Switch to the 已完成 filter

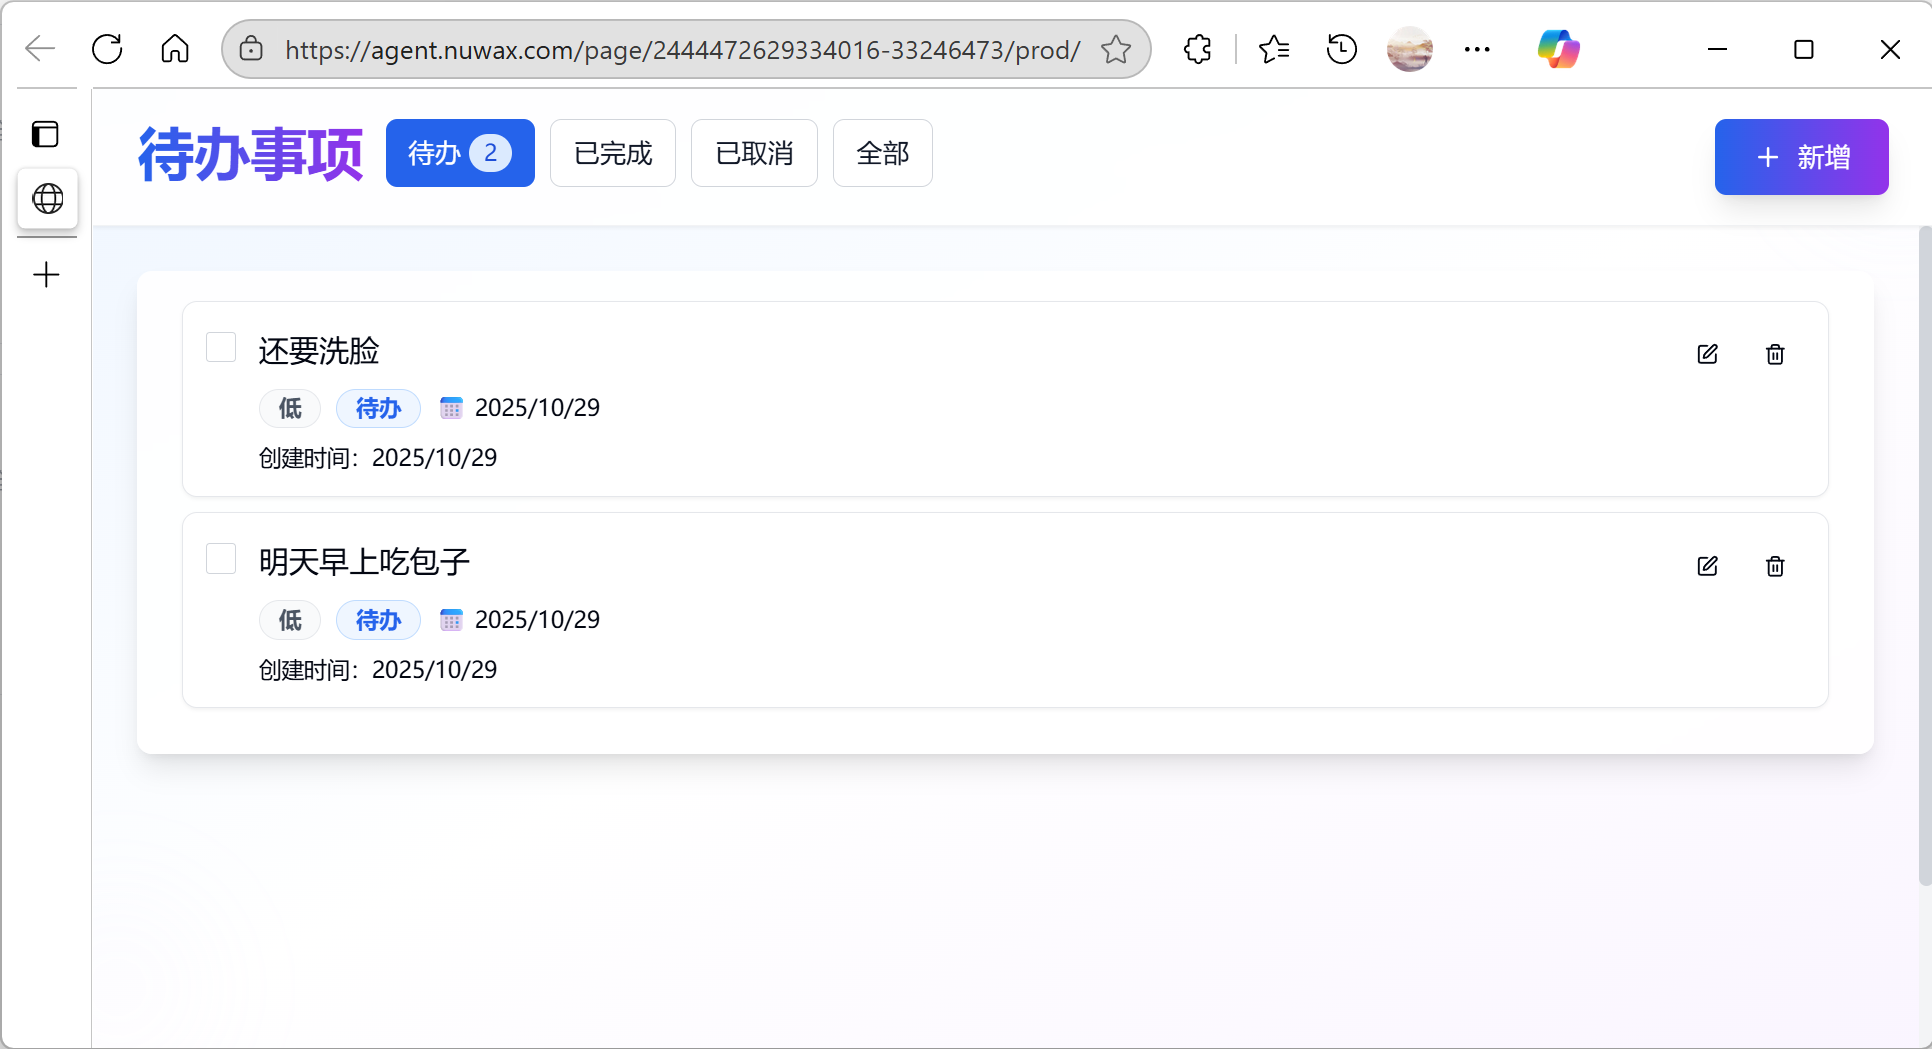point(612,153)
